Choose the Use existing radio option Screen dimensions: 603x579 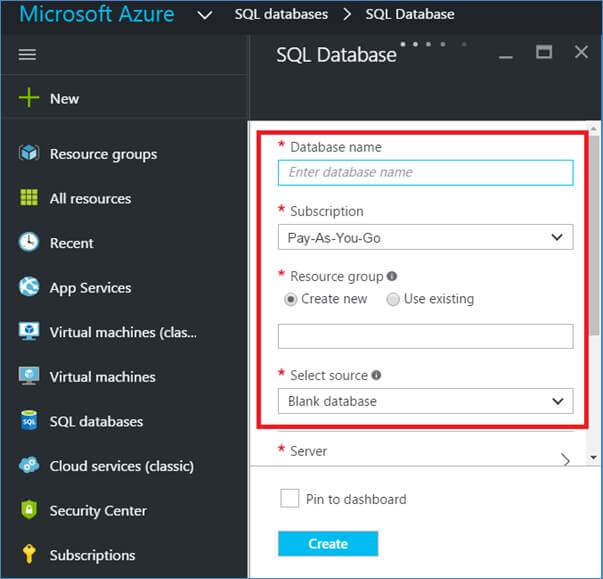(x=393, y=299)
